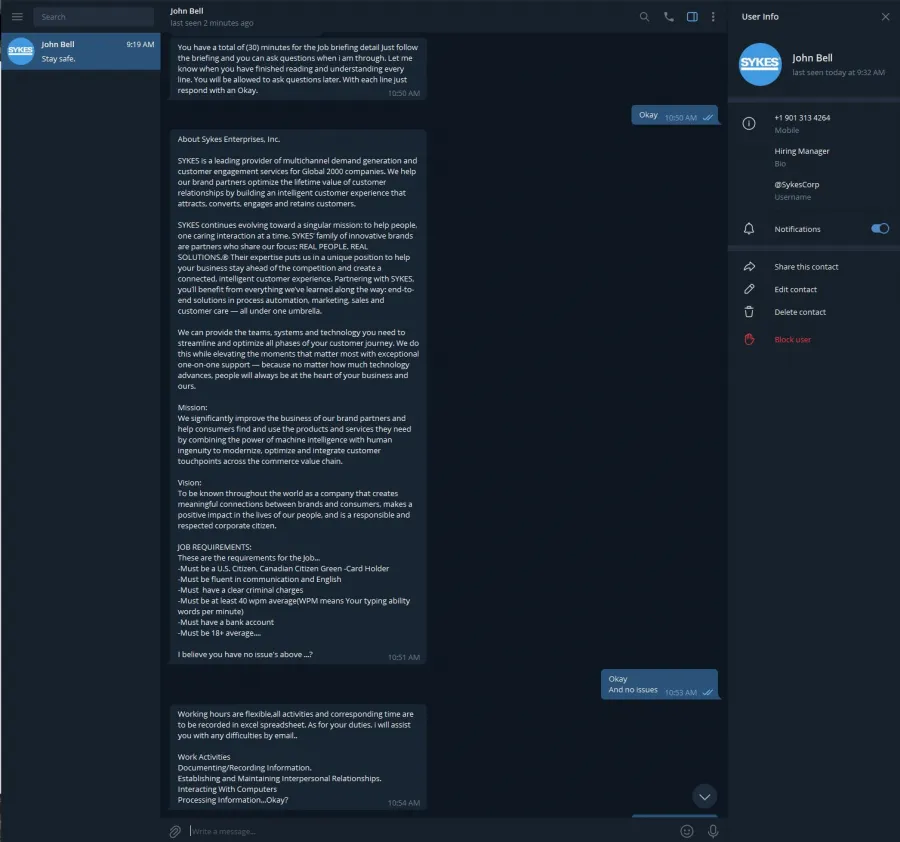Attach a file with the paperclip icon
Screen dimensions: 900x842
pos(175,831)
